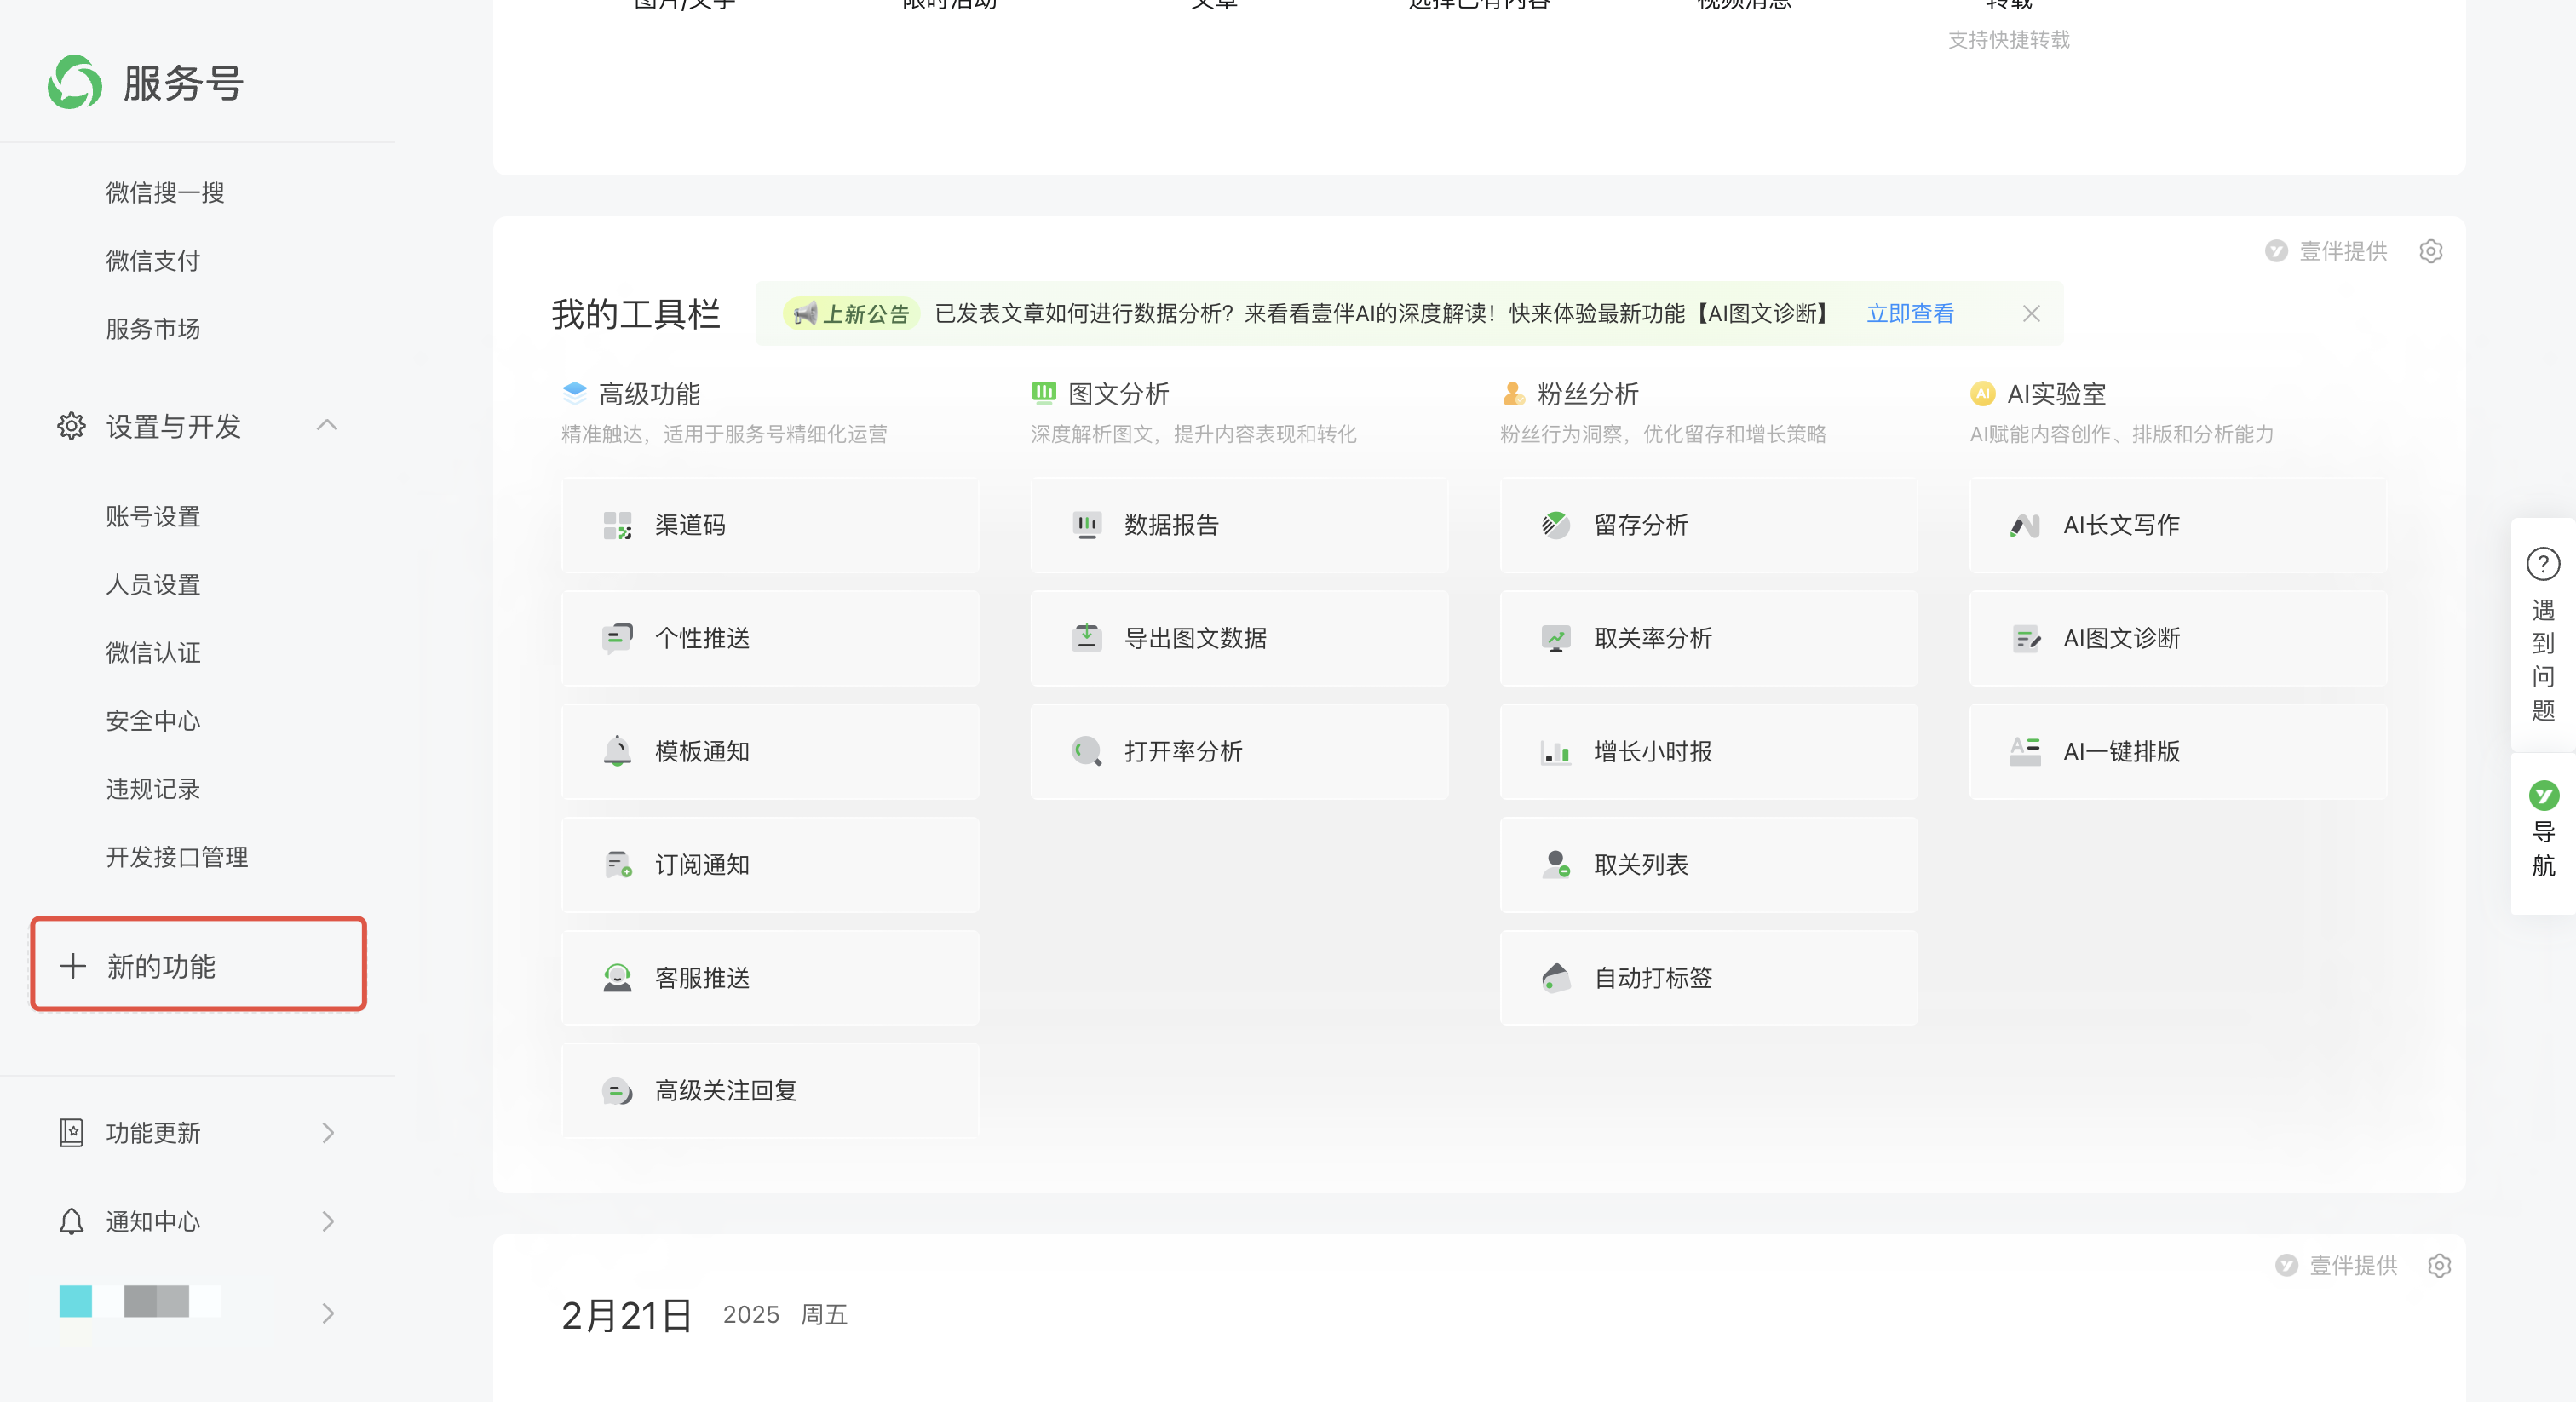Image resolution: width=2576 pixels, height=1402 pixels.
Task: Click the 上新公告 badge
Action: tap(851, 313)
